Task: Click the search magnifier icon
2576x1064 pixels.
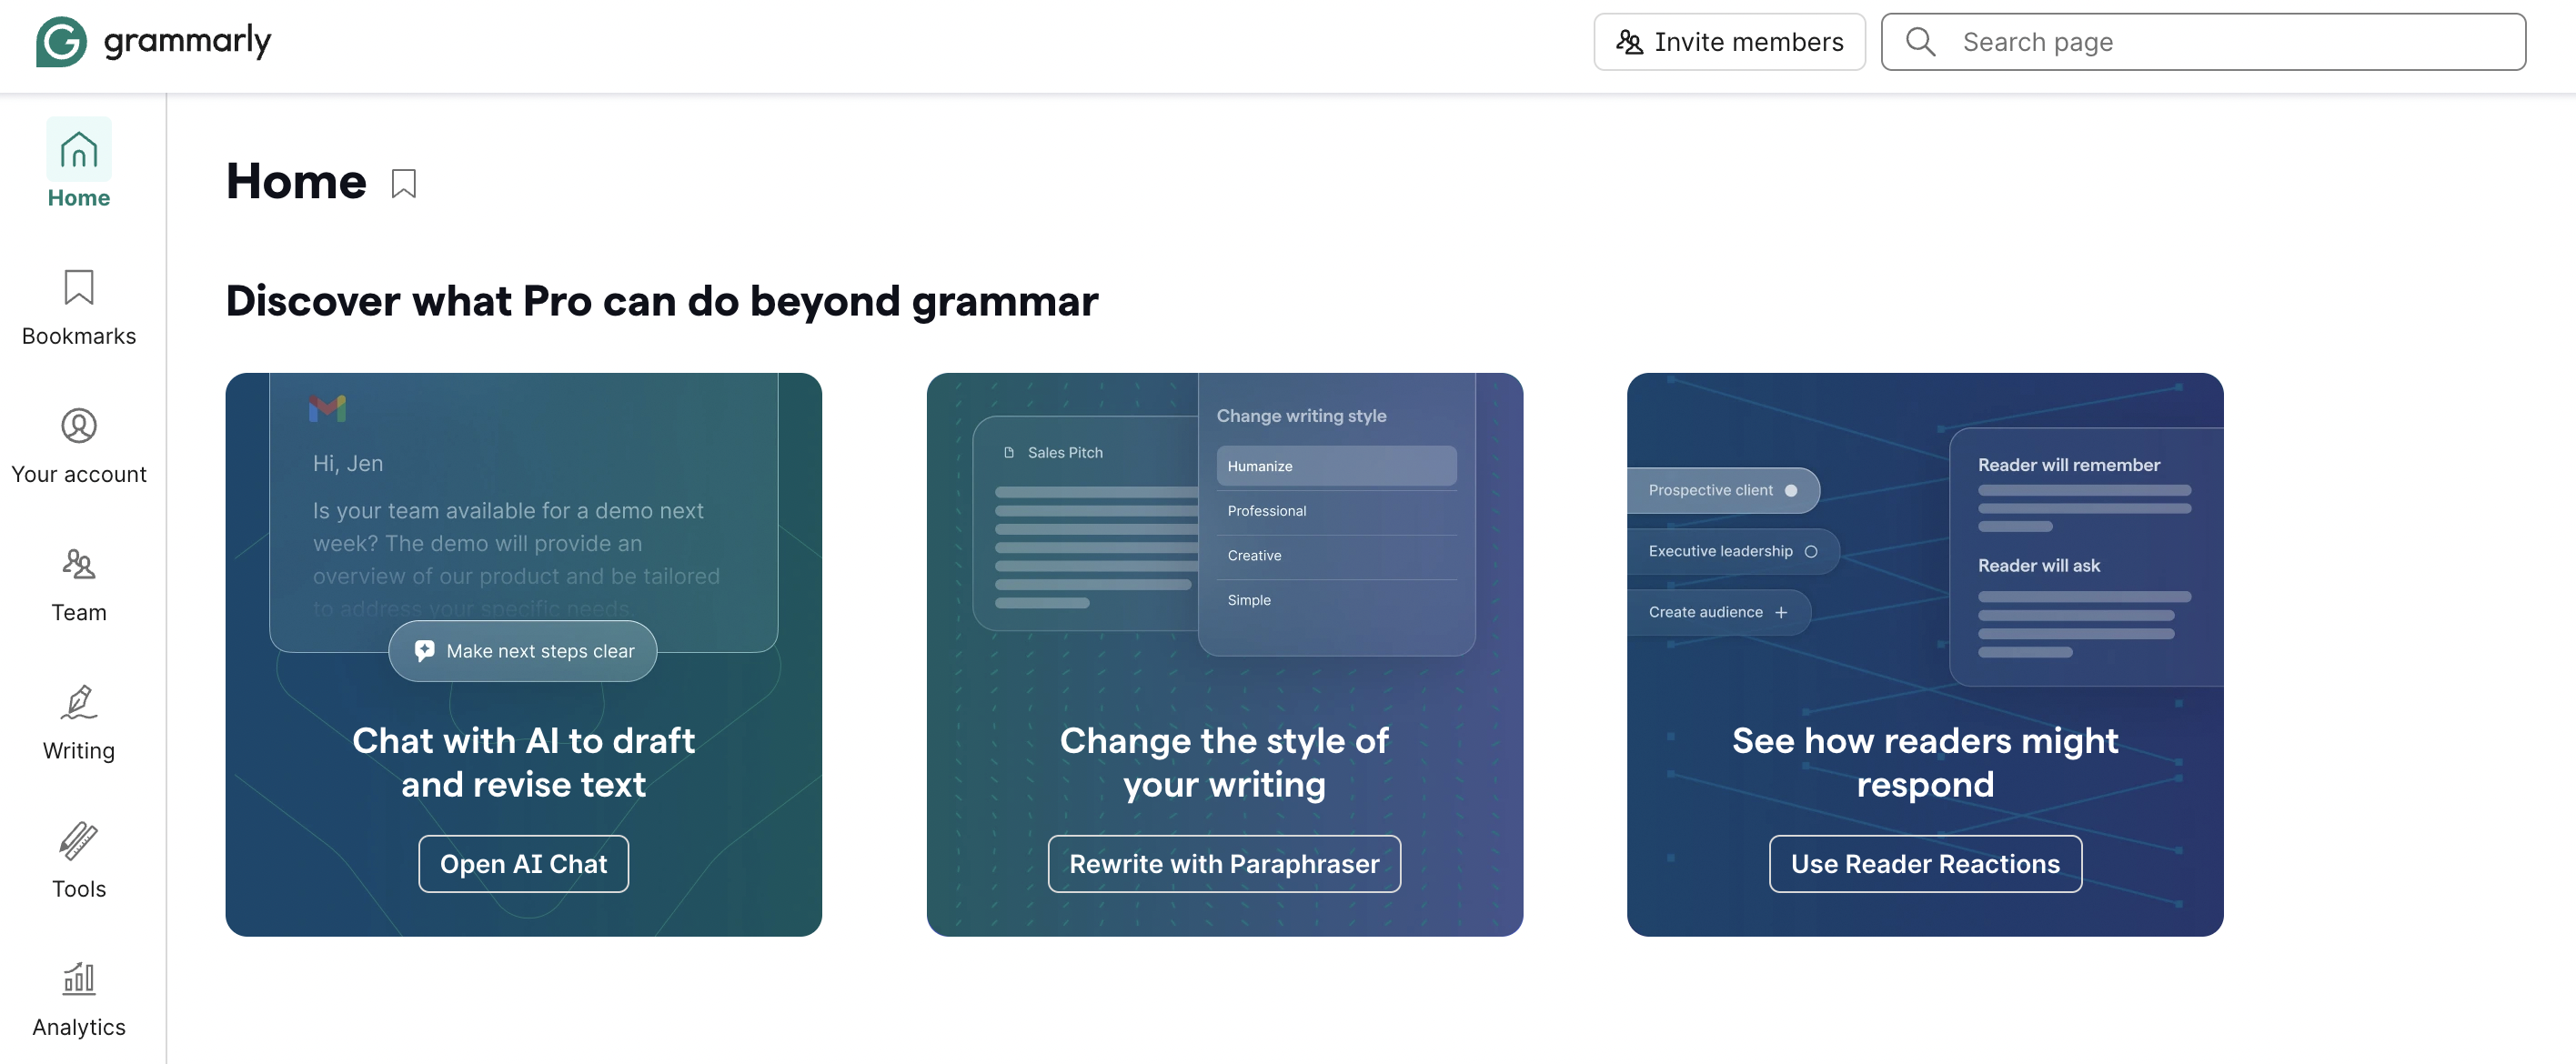Action: [1920, 42]
